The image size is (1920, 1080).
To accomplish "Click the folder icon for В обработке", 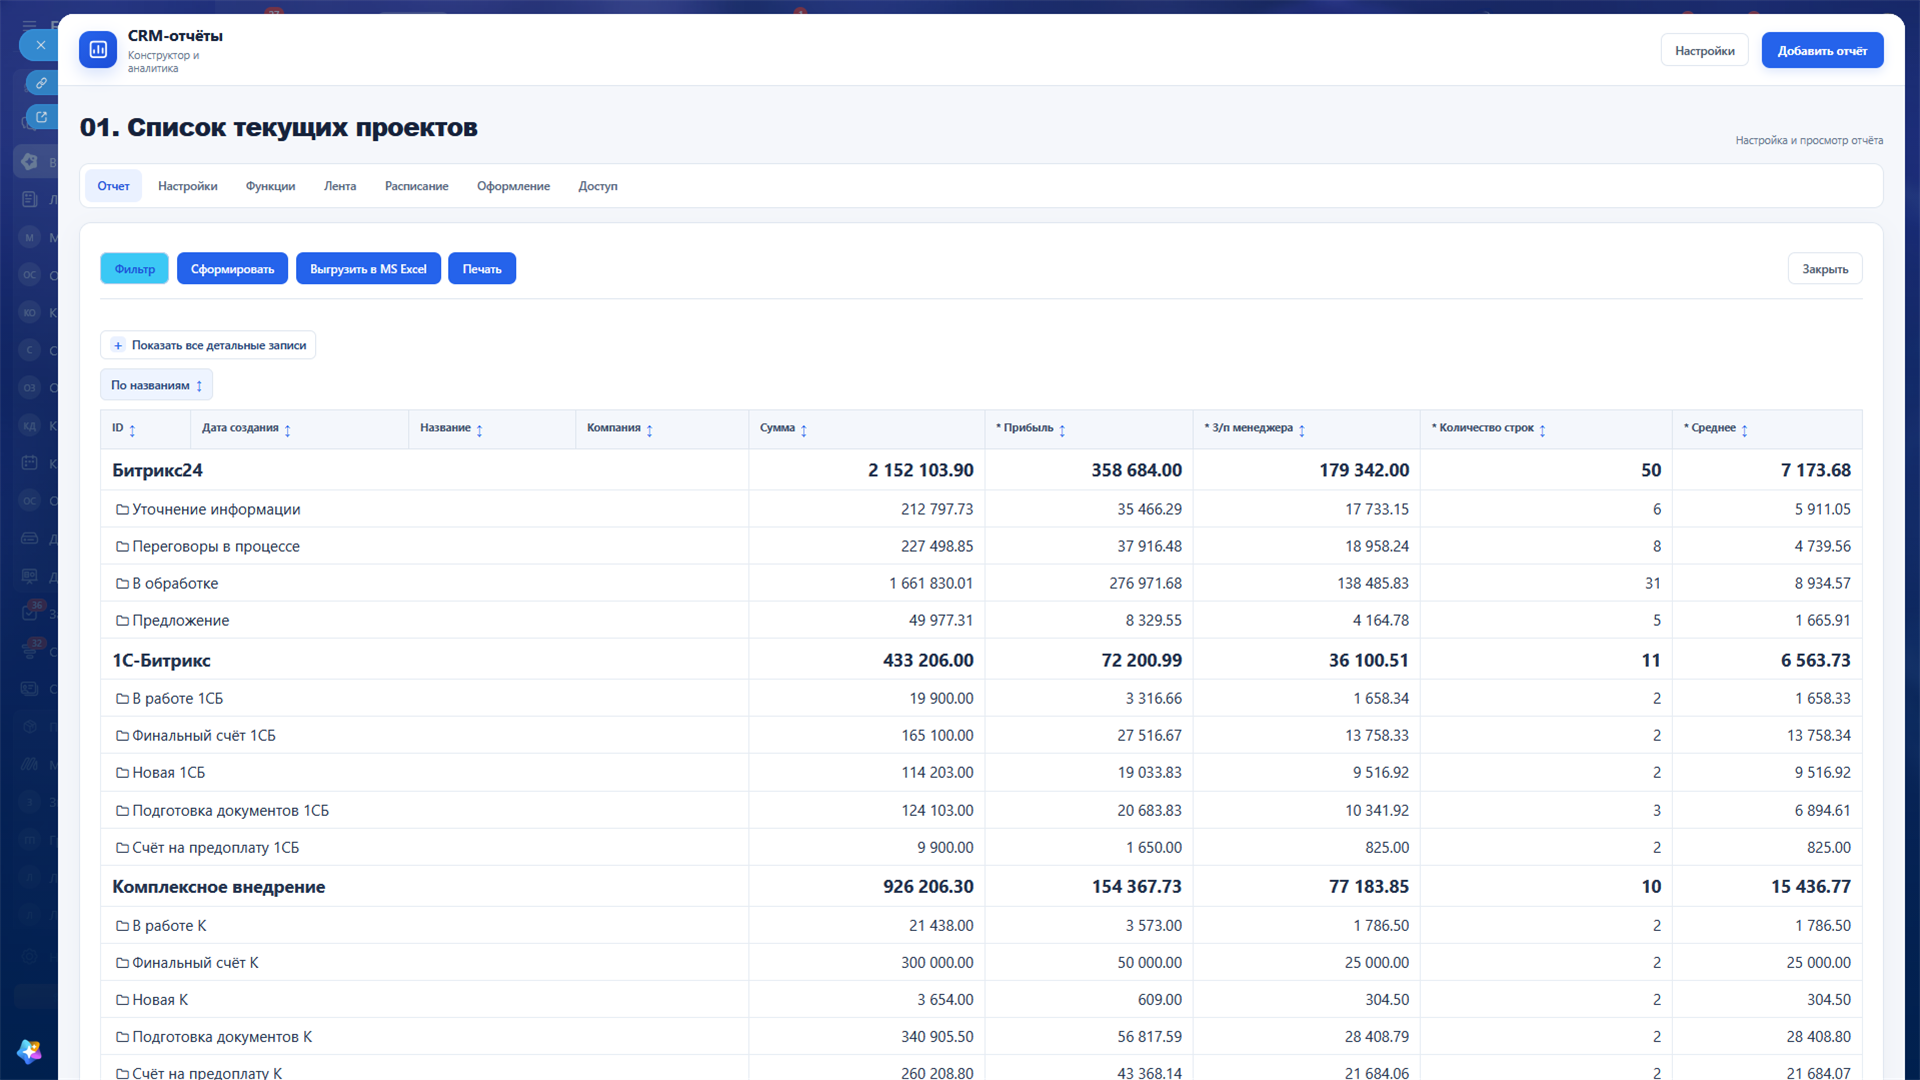I will pos(122,584).
